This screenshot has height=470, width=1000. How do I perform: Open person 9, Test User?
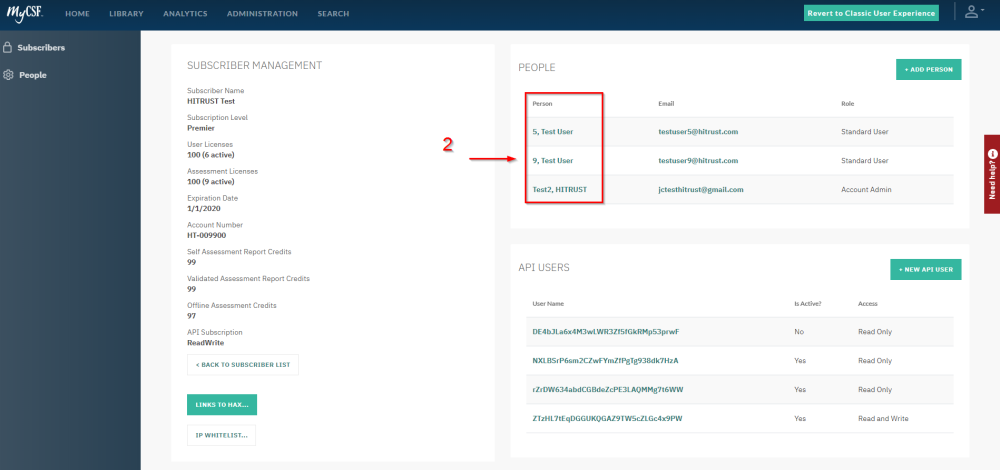tap(553, 161)
